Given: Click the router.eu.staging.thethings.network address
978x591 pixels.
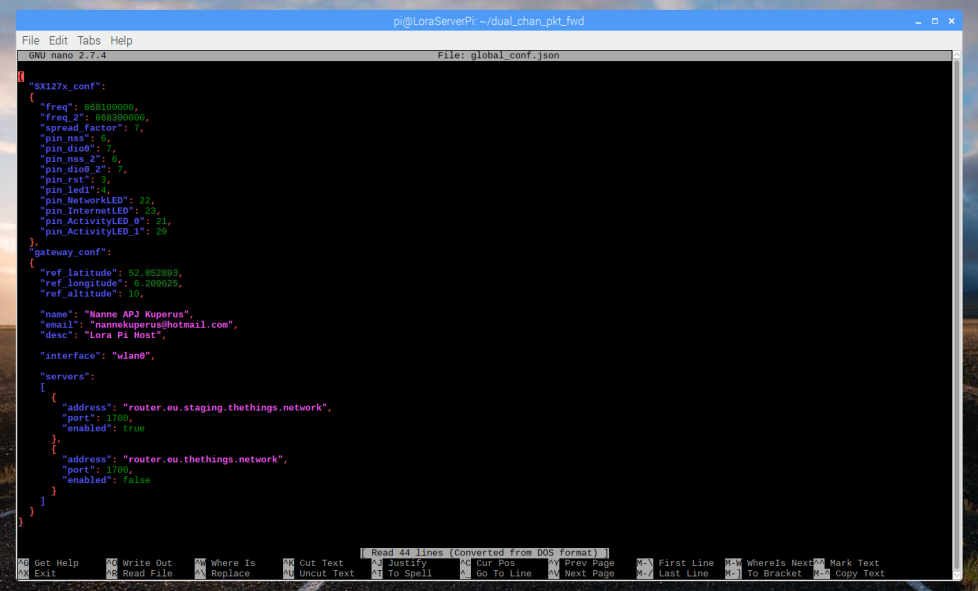Looking at the screenshot, I should pyautogui.click(x=225, y=407).
